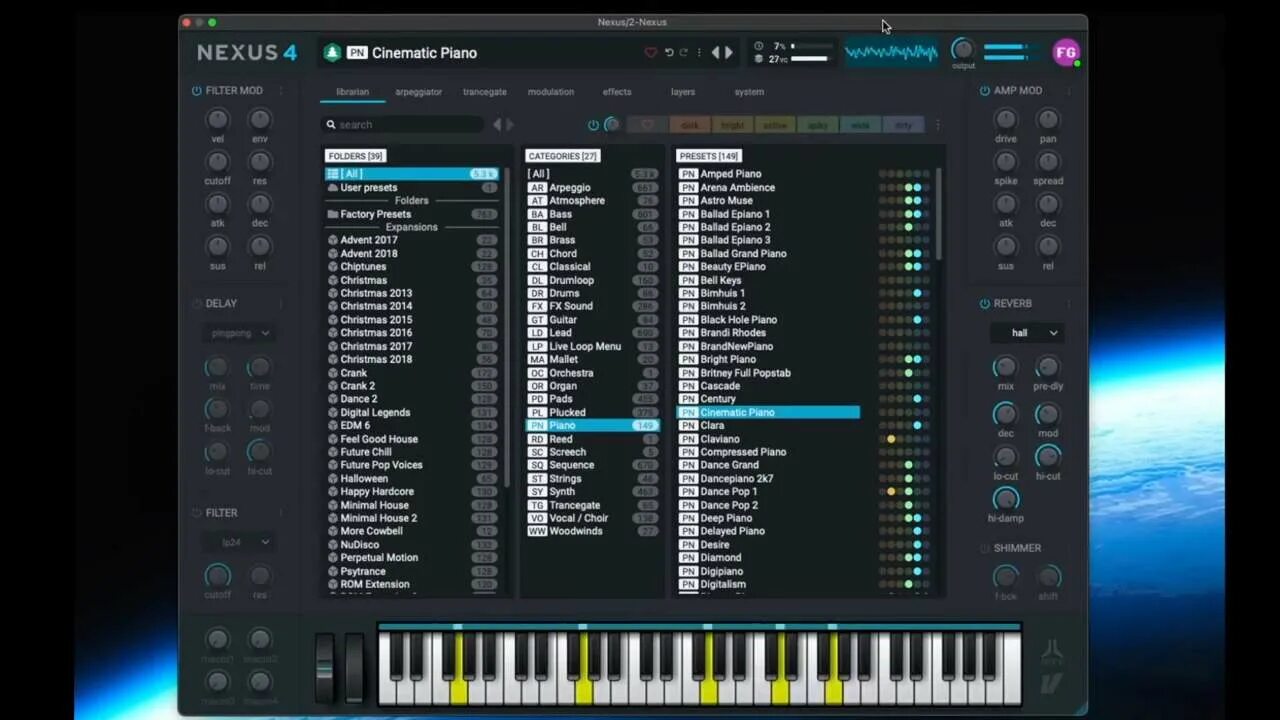This screenshot has width=1280, height=720.
Task: Select the 'Vocal / Choir' category
Action: [592, 518]
